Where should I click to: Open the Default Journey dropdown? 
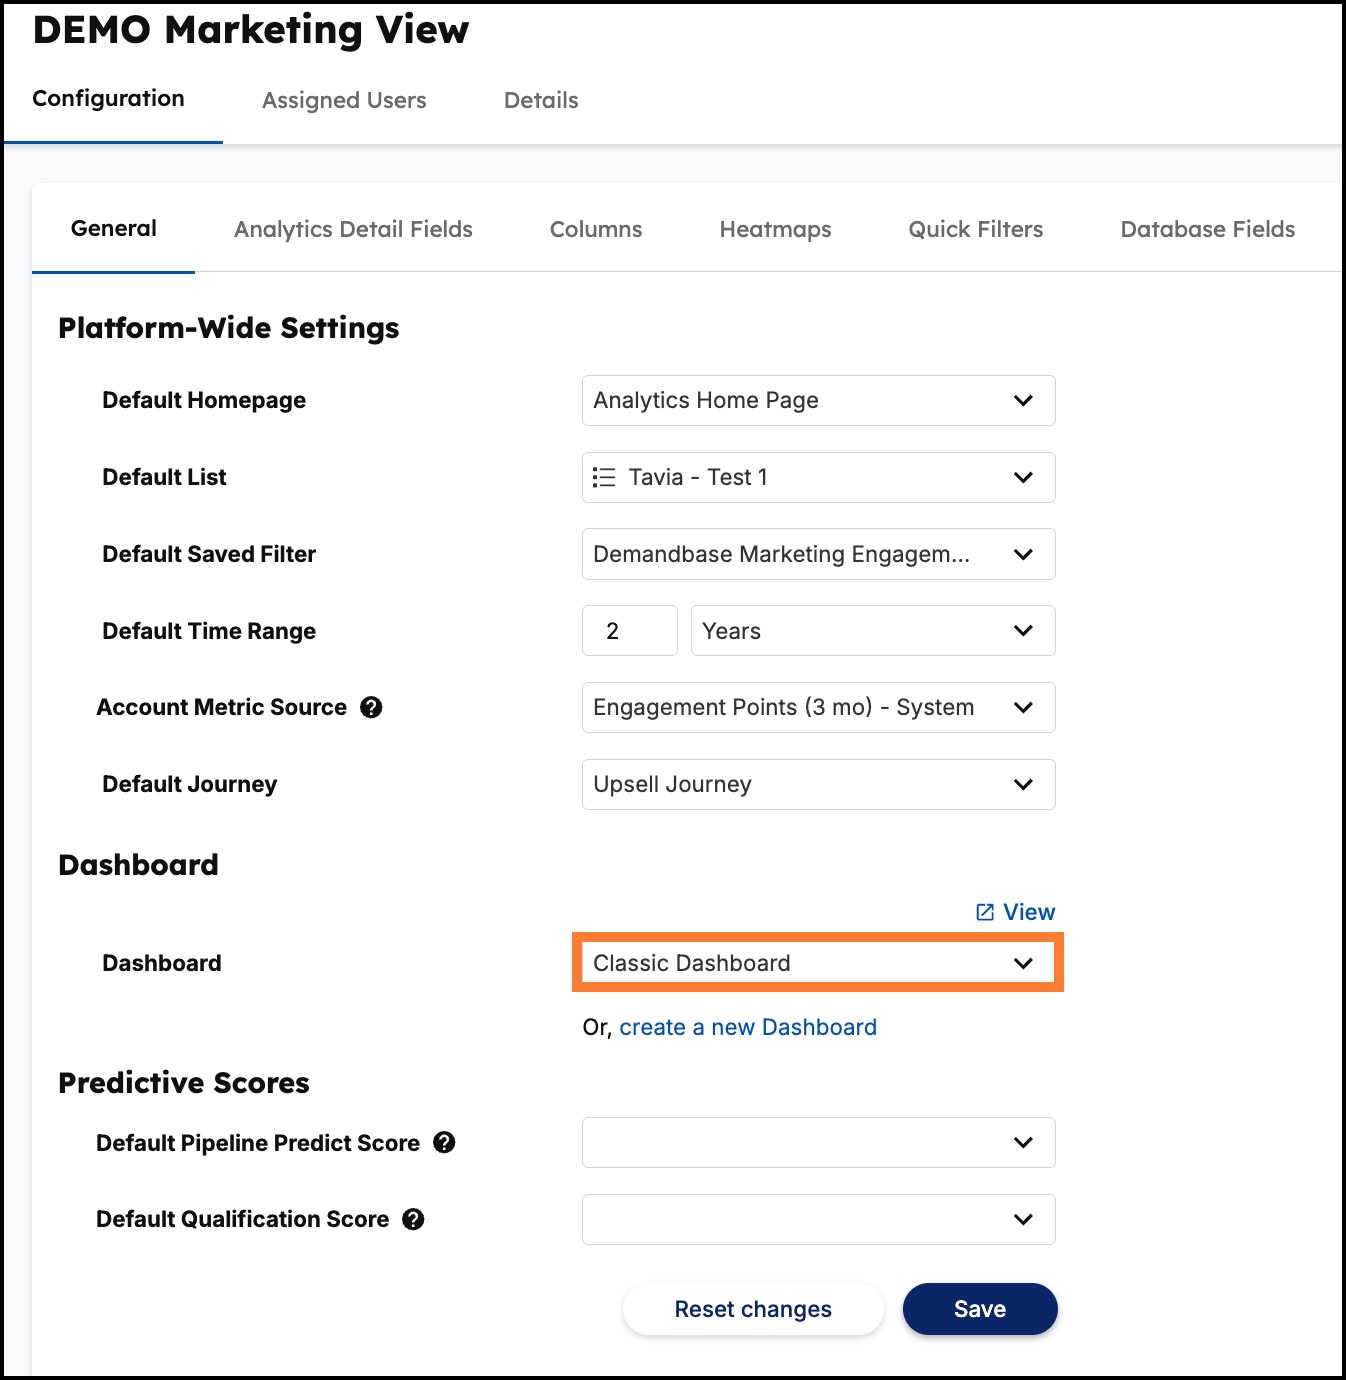click(x=818, y=784)
